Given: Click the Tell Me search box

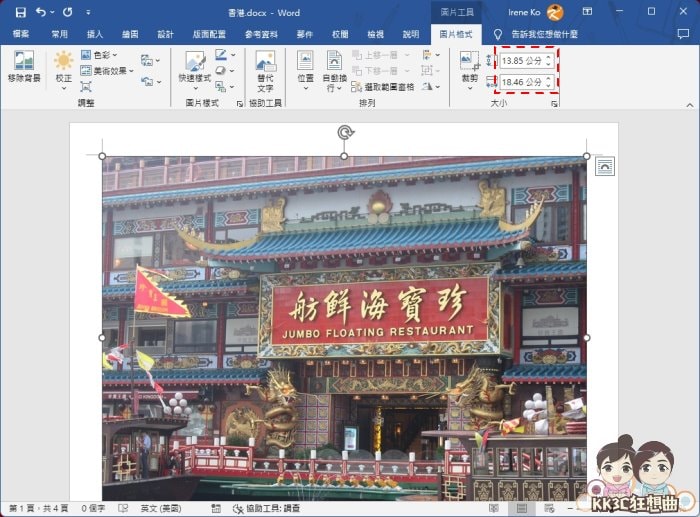Looking at the screenshot, I should pyautogui.click(x=545, y=34).
